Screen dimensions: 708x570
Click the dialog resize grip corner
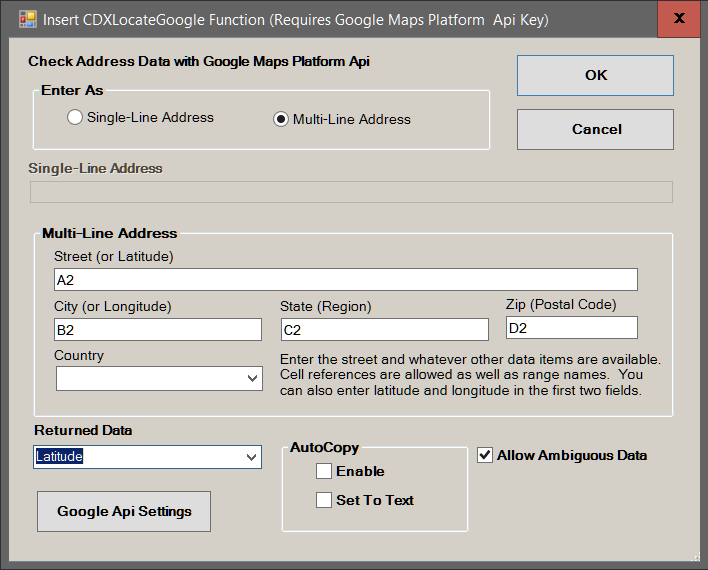tap(696, 557)
